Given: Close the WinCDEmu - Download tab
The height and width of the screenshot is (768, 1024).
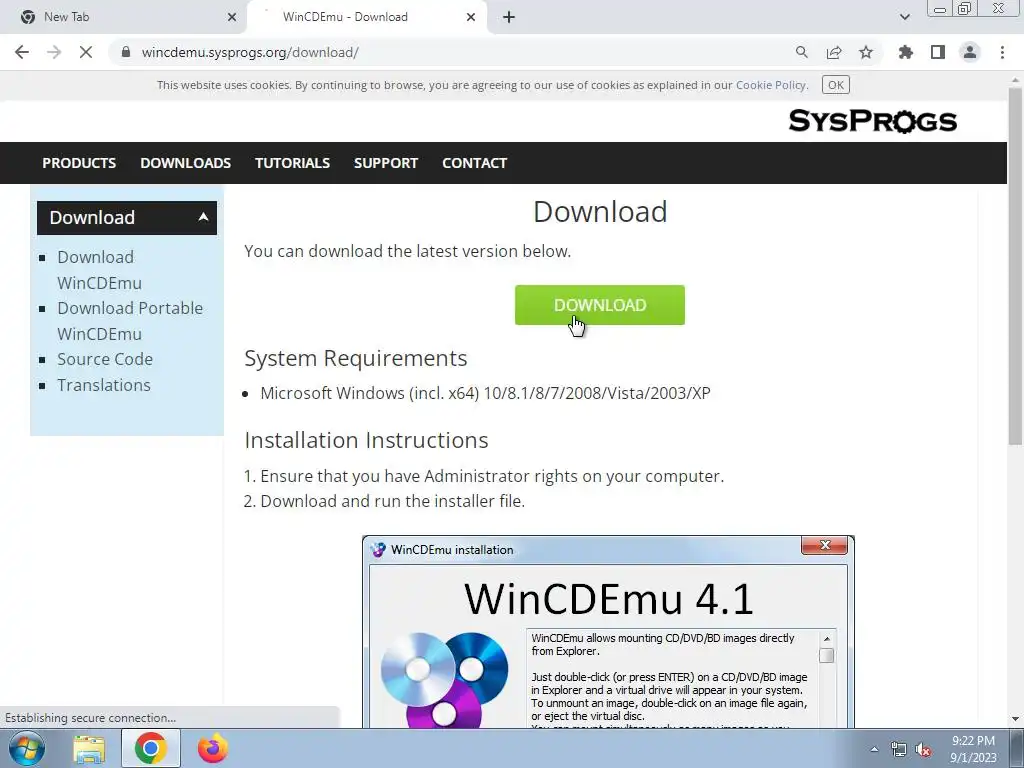Looking at the screenshot, I should 471,17.
